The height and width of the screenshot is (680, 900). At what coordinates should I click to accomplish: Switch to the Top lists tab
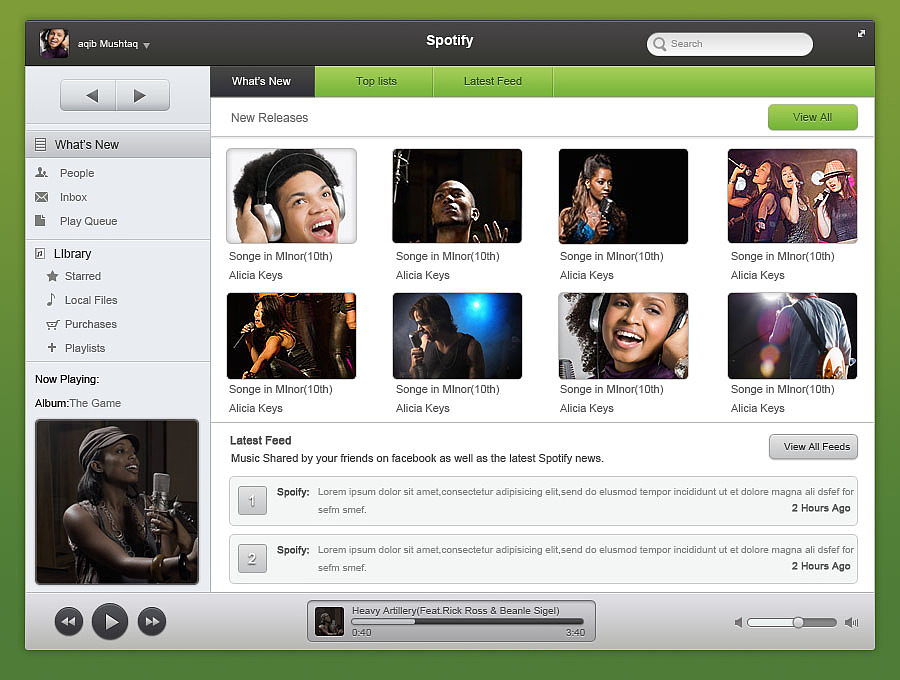click(374, 81)
